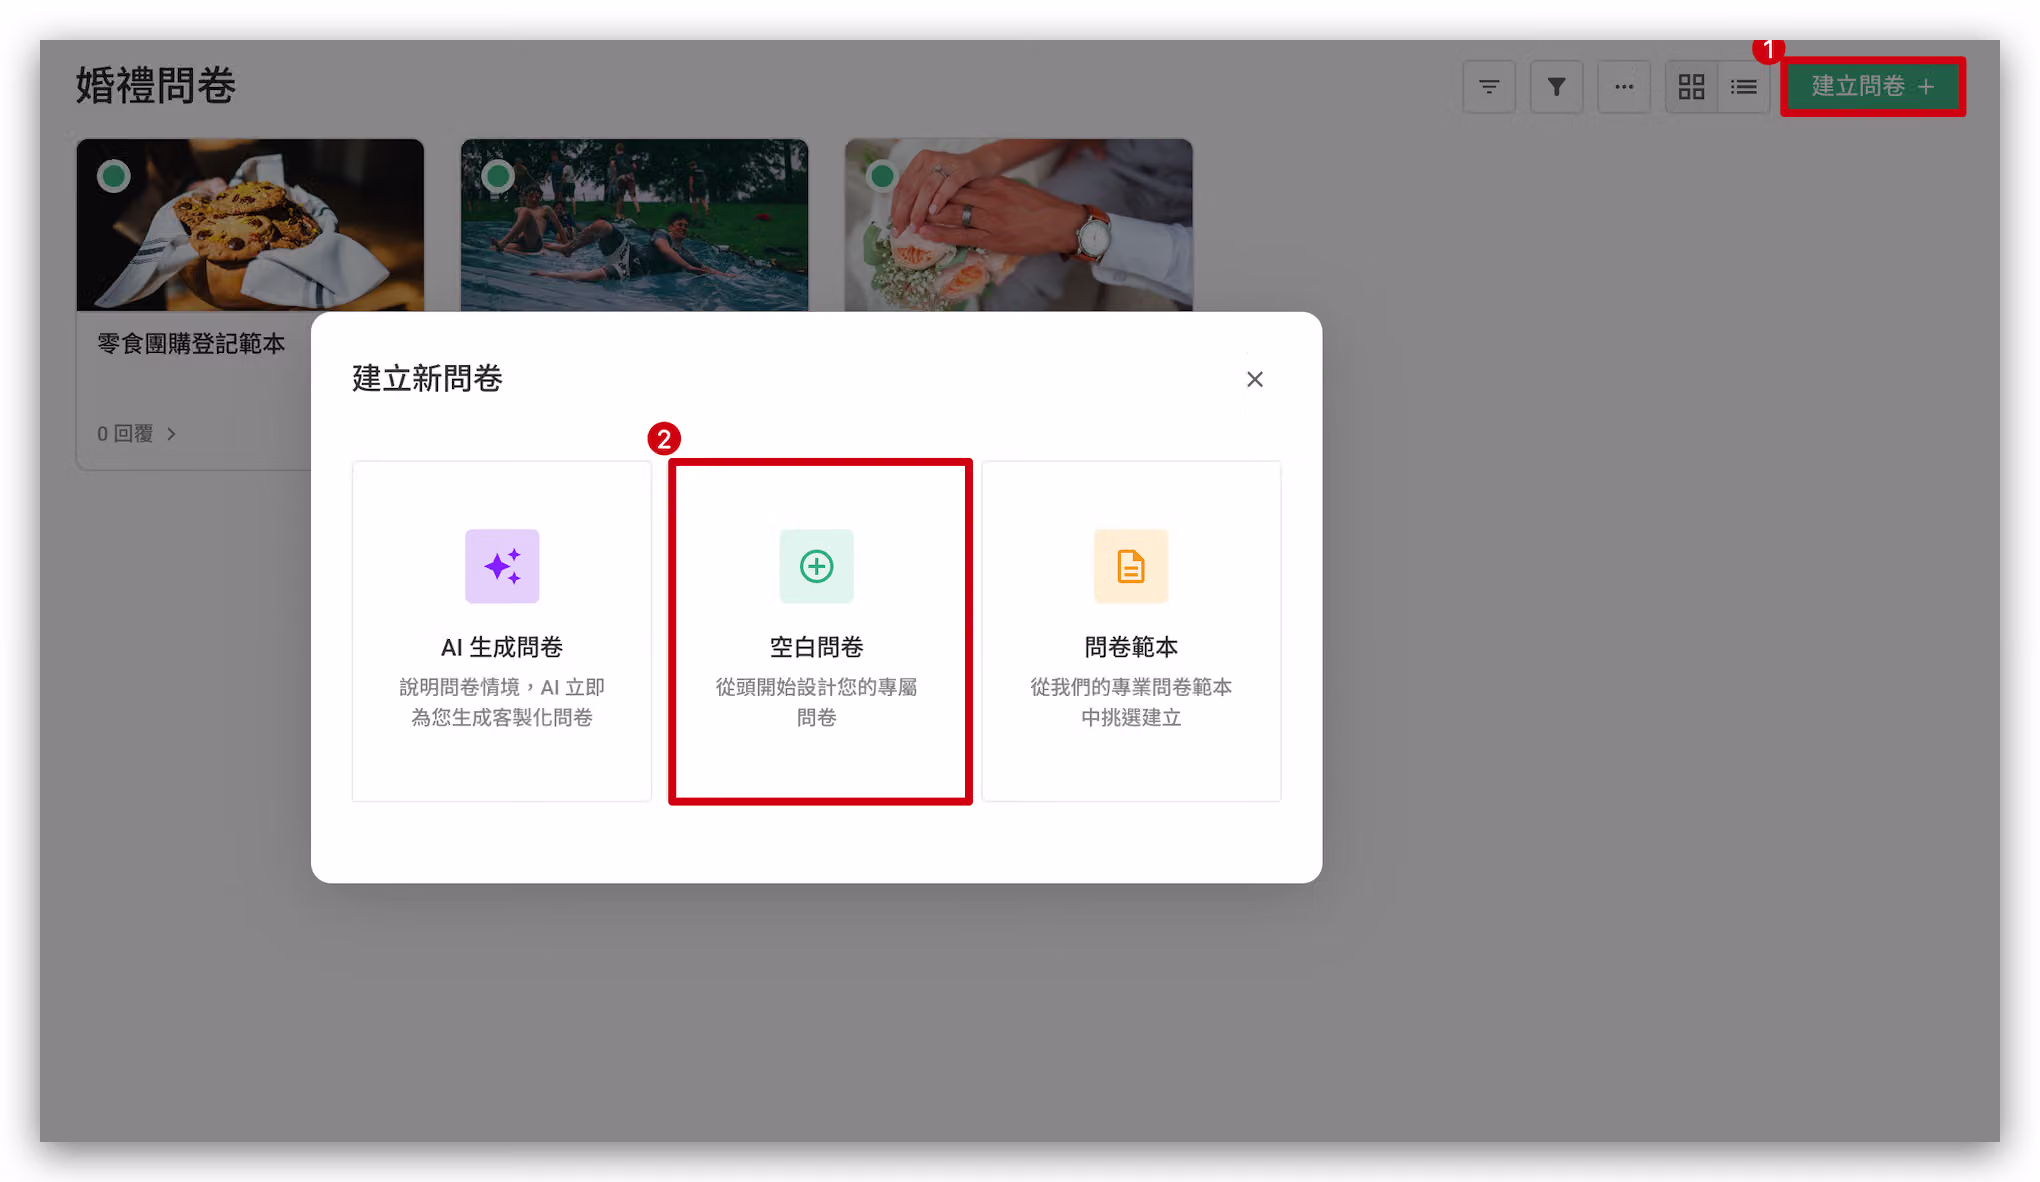The image size is (2040, 1182).
Task: Toggle the status dot on the cookie card
Action: [x=114, y=176]
